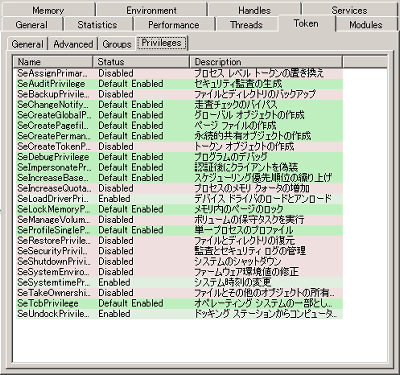Select the SeIncreaseBase.. row

point(179,178)
